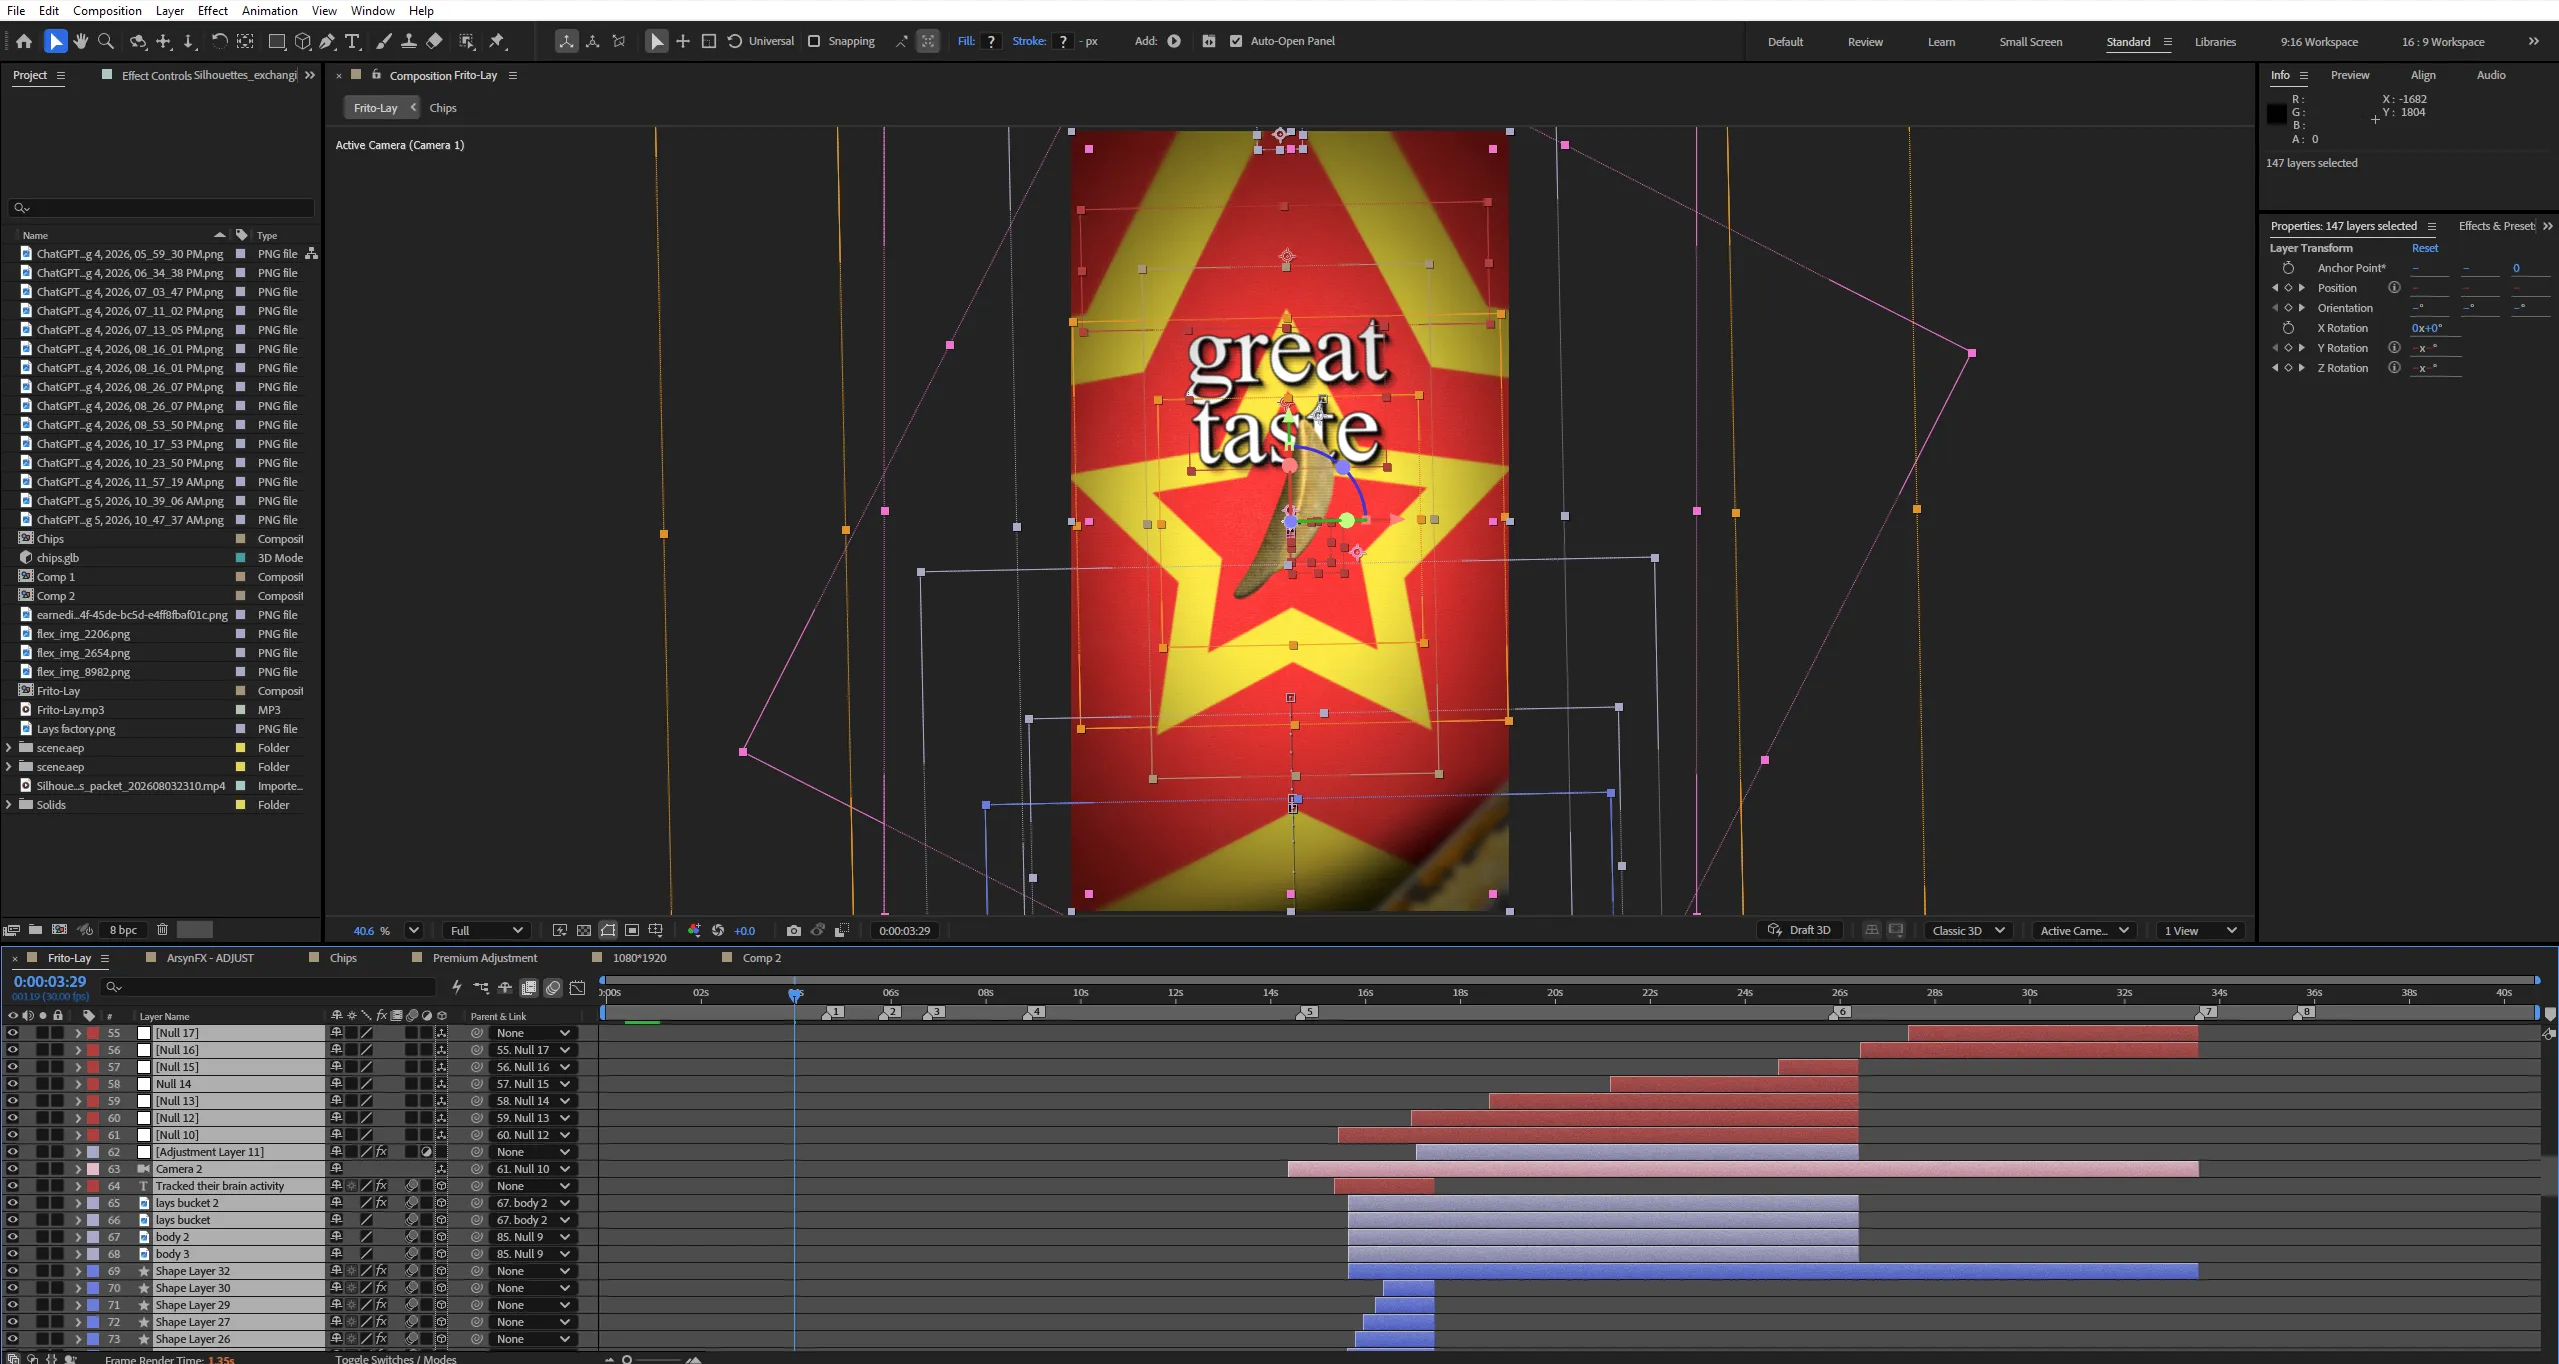Select the Puppet Pin tool

(498, 41)
